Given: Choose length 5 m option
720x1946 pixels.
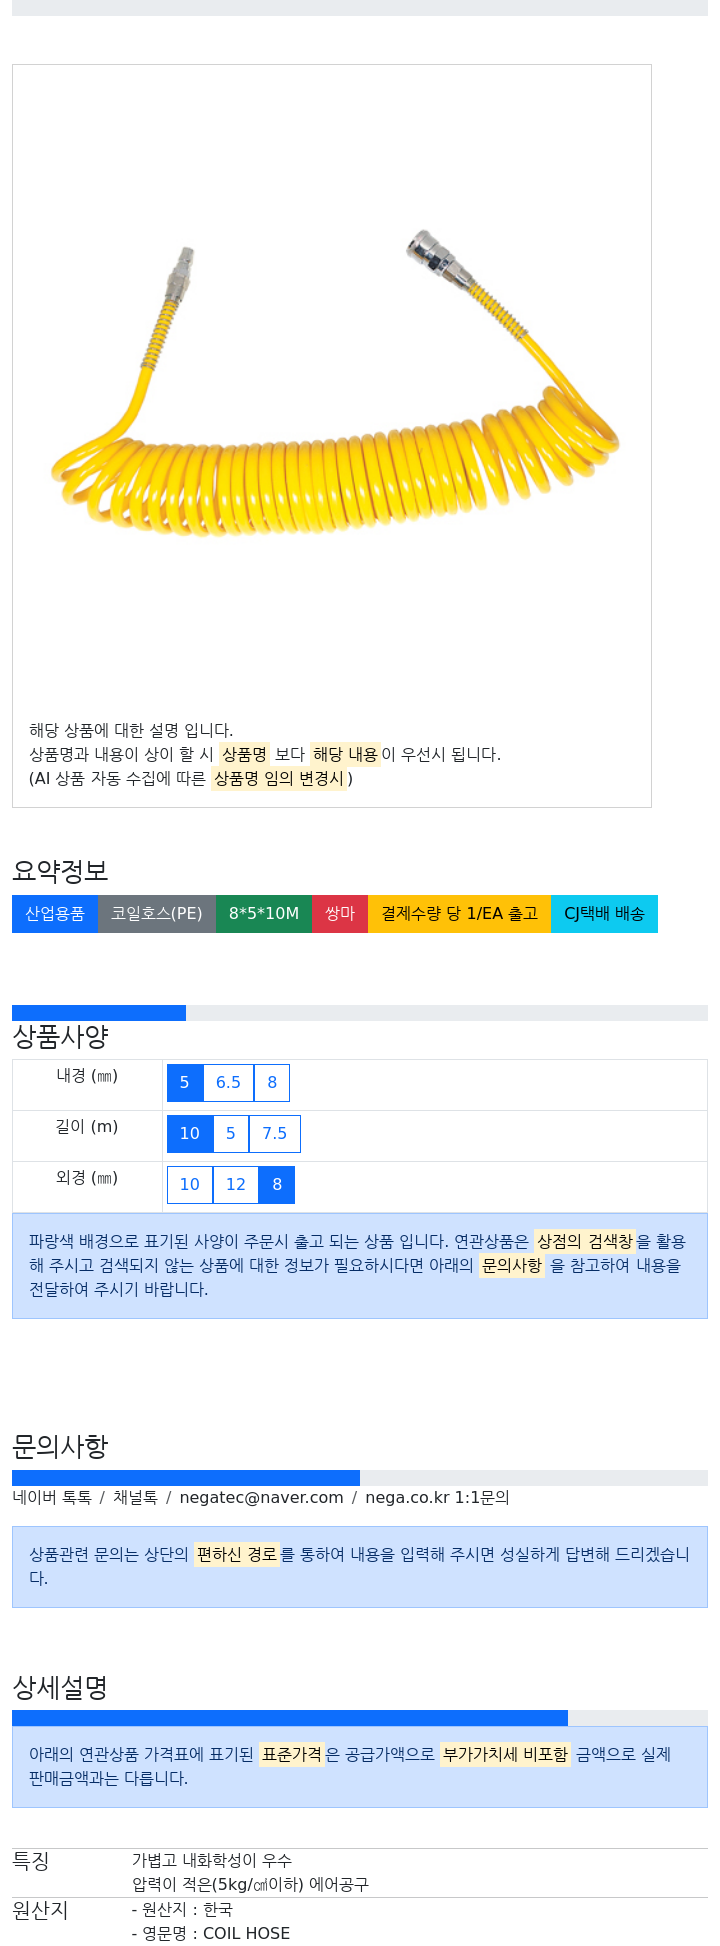Looking at the screenshot, I should pyautogui.click(x=231, y=1134).
